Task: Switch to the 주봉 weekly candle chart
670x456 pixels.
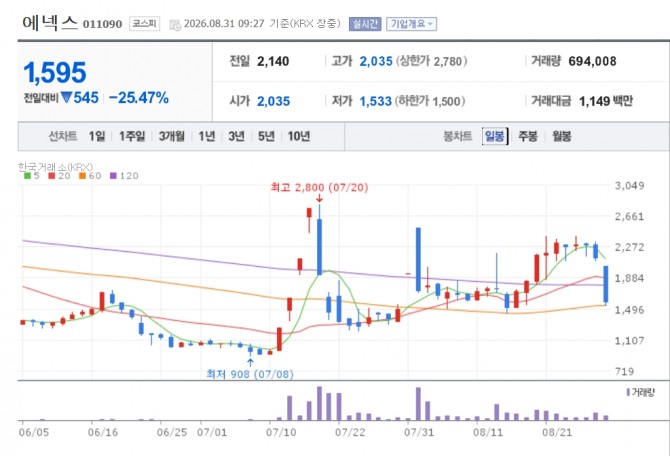Action: point(528,136)
